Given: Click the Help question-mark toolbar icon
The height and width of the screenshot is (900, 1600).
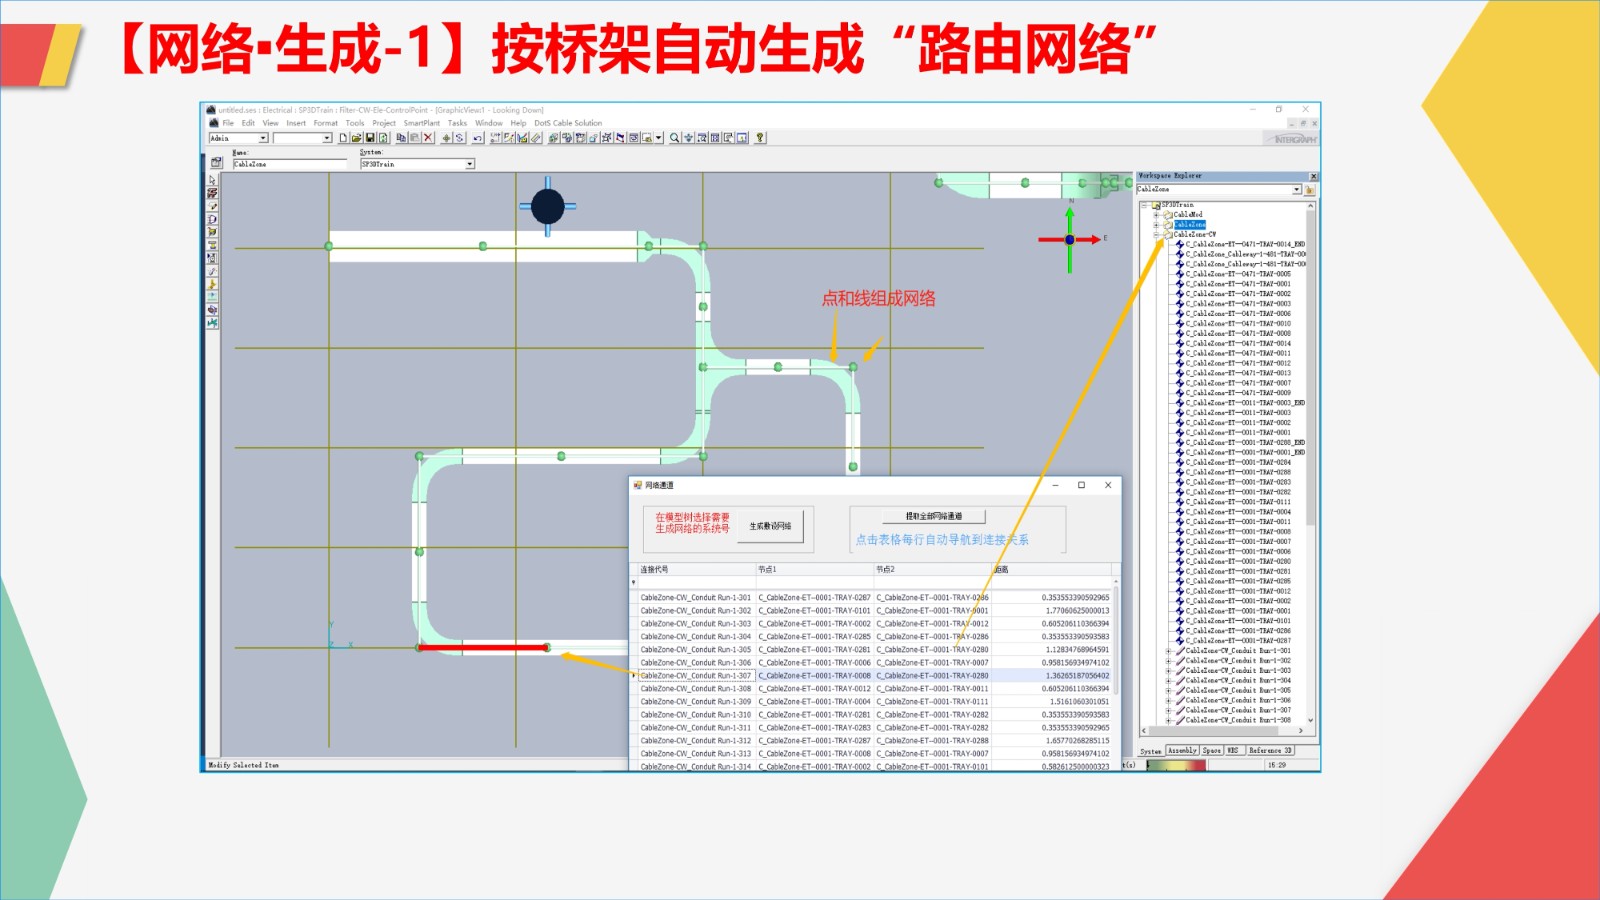Looking at the screenshot, I should point(760,138).
